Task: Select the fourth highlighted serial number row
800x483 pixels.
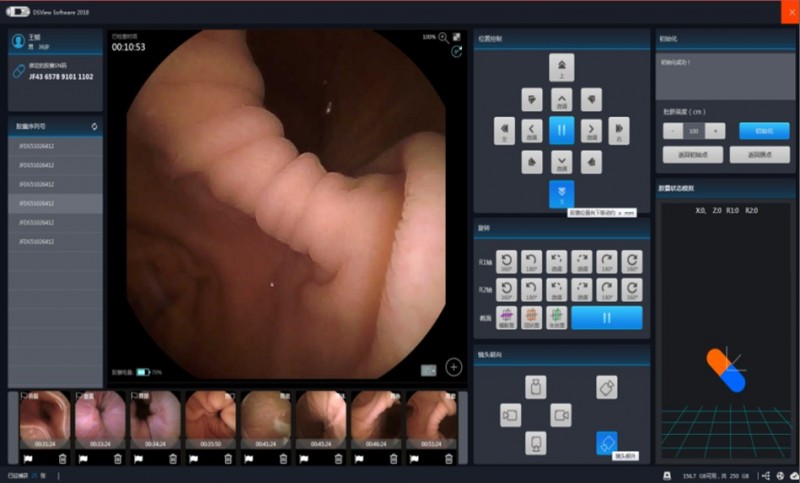Action: tap(55, 203)
